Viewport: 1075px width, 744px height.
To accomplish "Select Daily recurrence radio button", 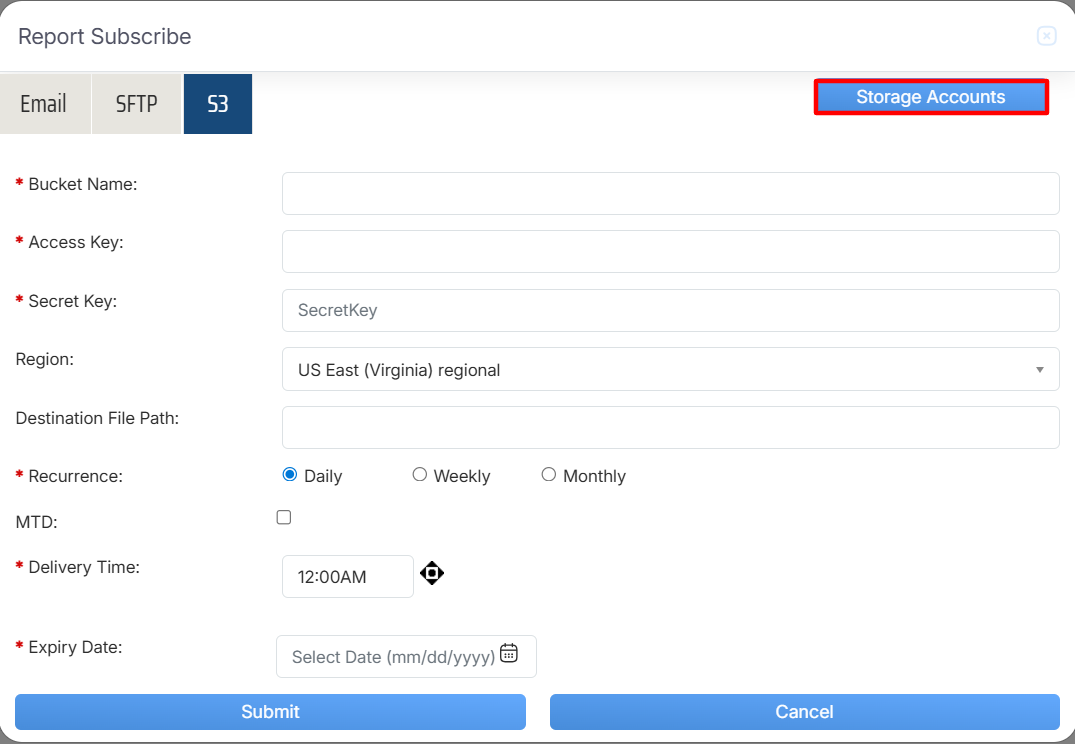I will (290, 475).
